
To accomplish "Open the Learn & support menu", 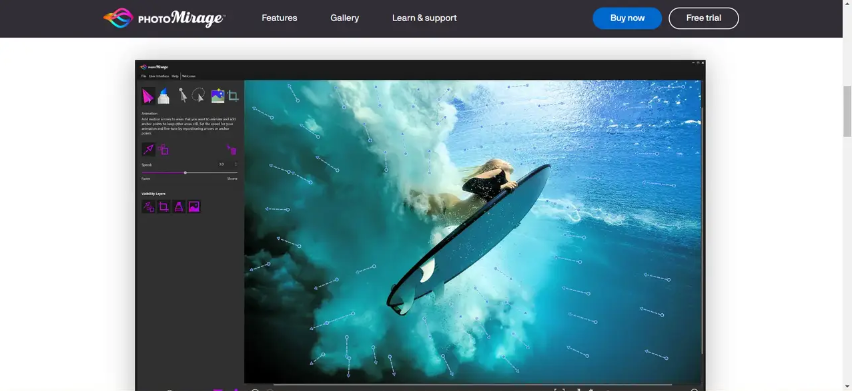I will 424,18.
